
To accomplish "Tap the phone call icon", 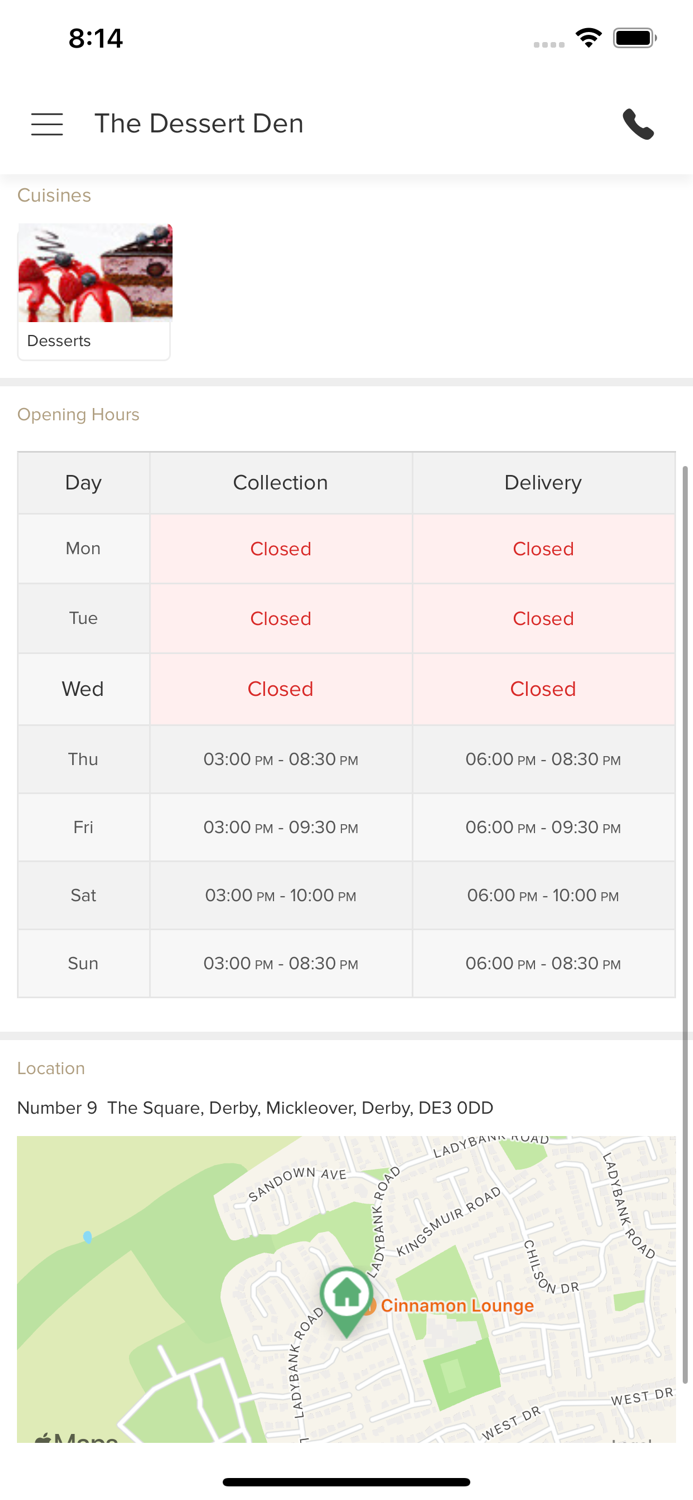I will coord(638,124).
